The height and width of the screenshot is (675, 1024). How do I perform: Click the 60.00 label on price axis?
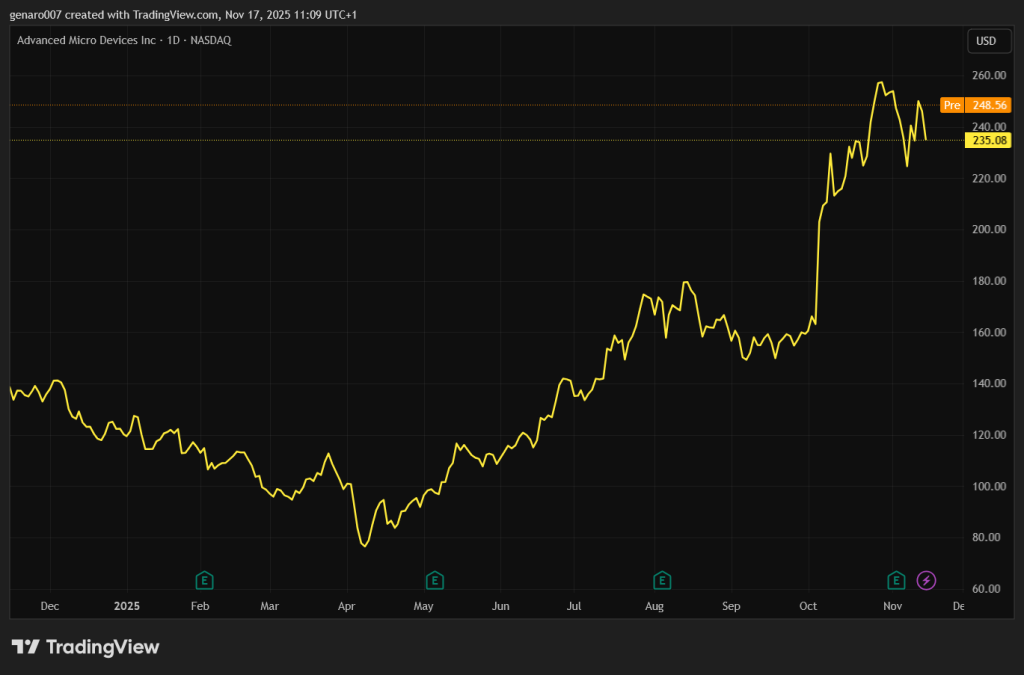point(988,589)
